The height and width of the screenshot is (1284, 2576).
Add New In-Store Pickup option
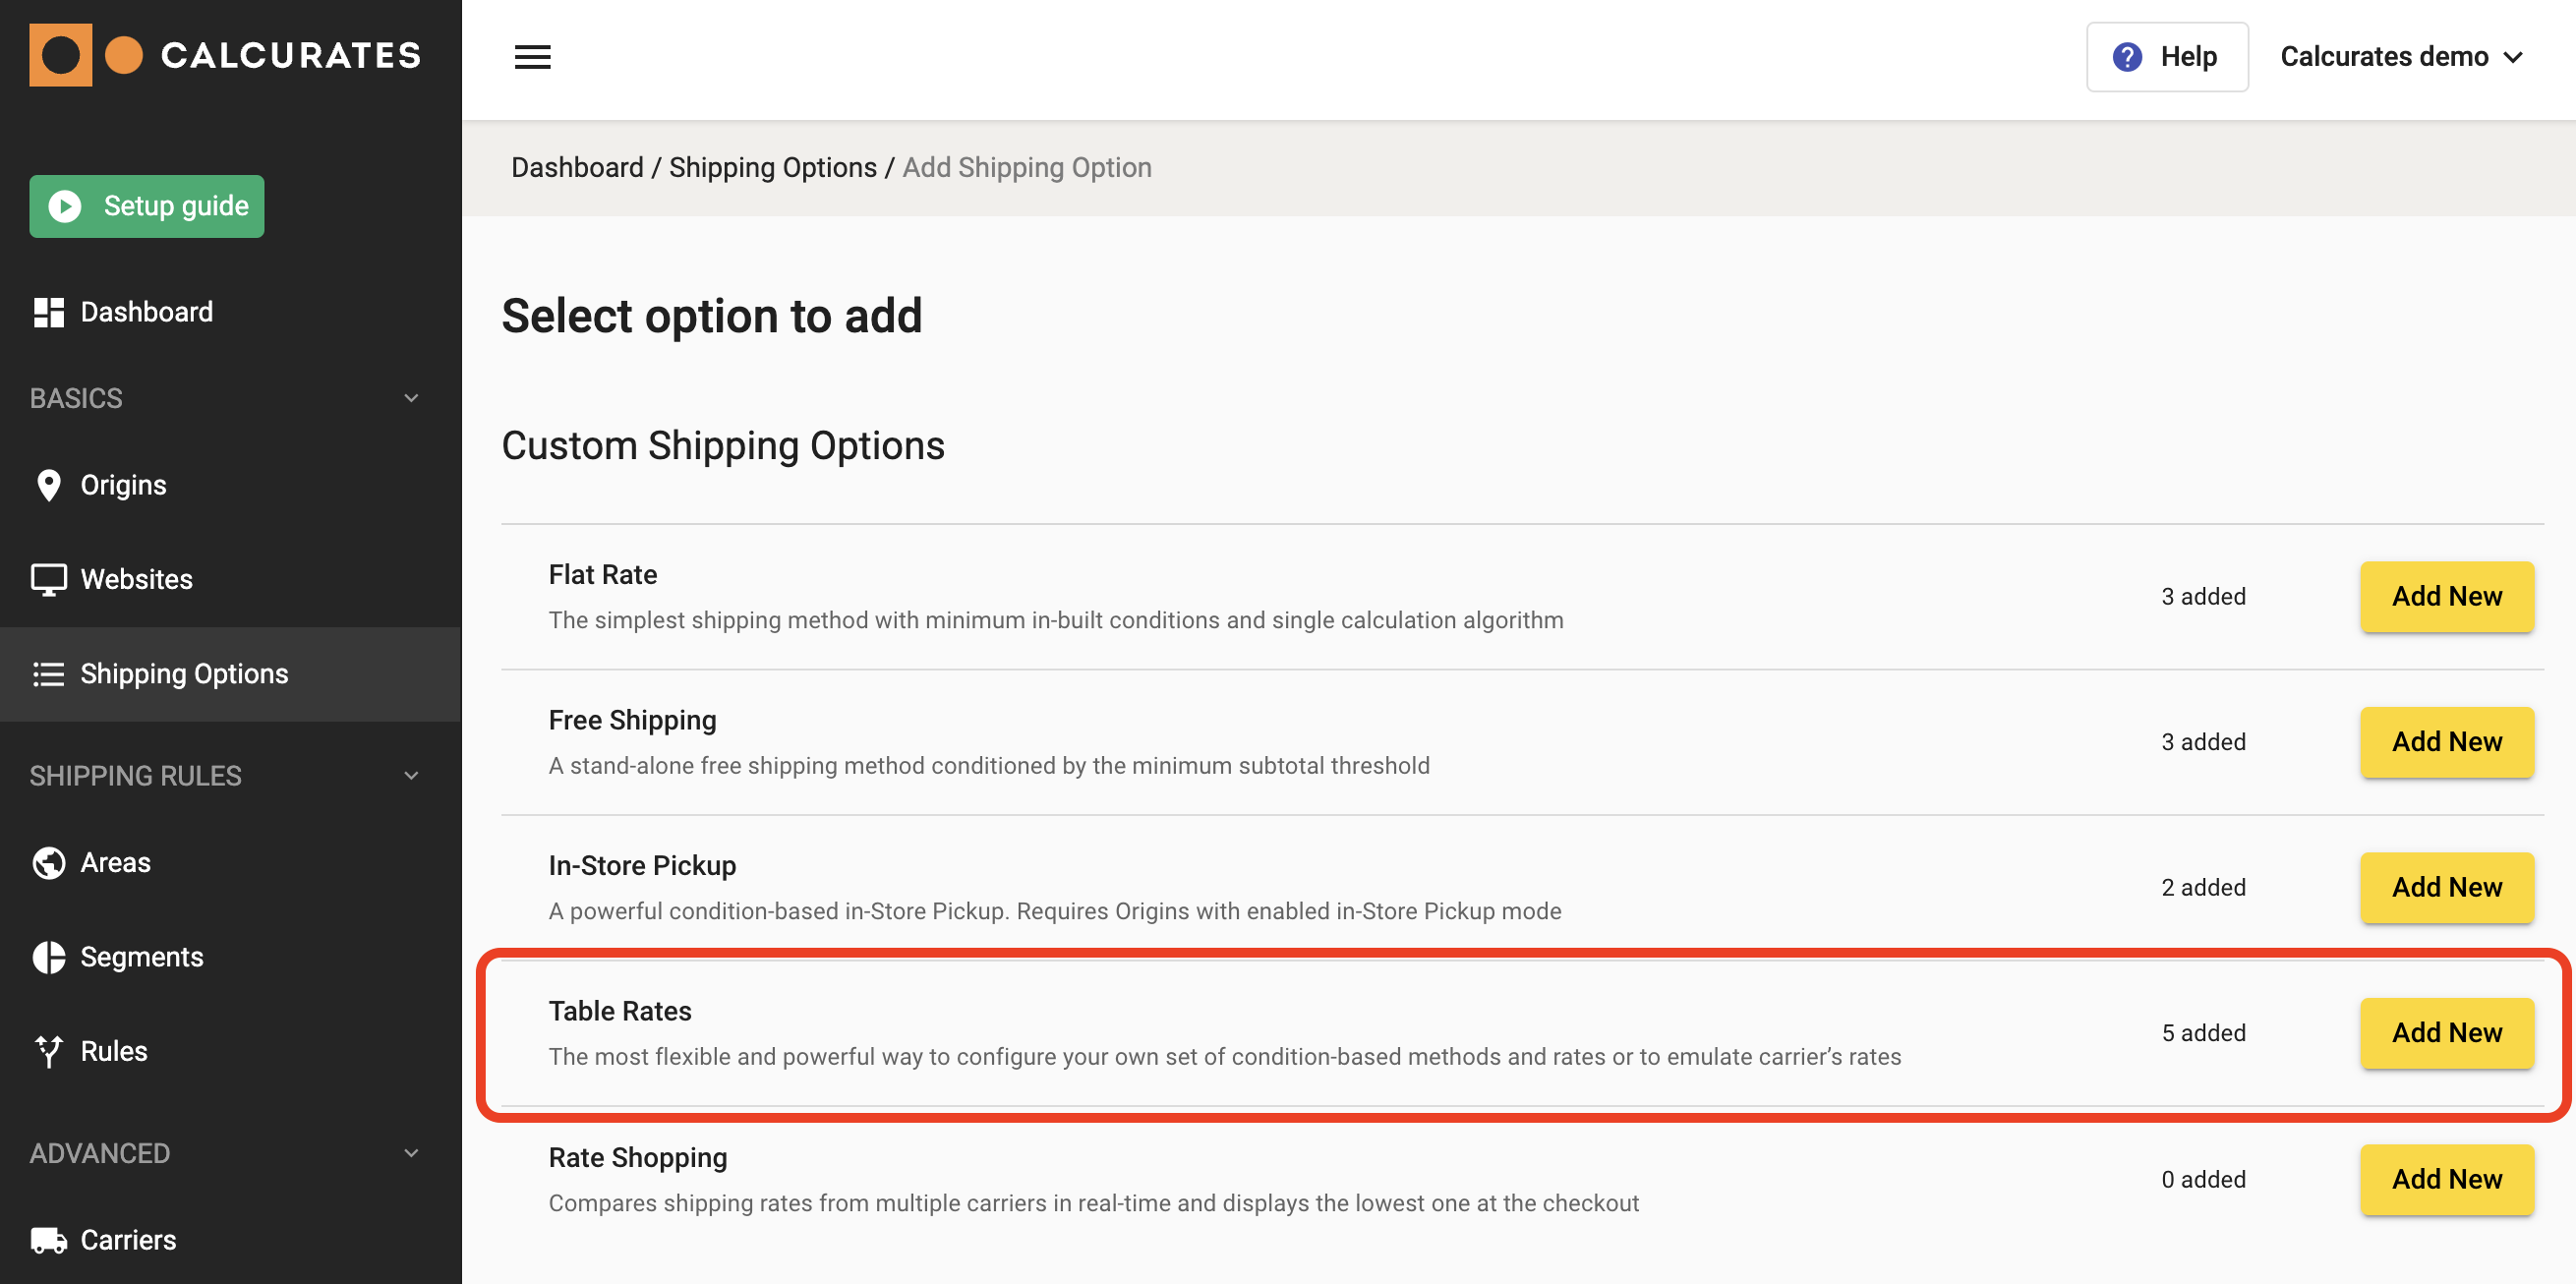pos(2447,887)
